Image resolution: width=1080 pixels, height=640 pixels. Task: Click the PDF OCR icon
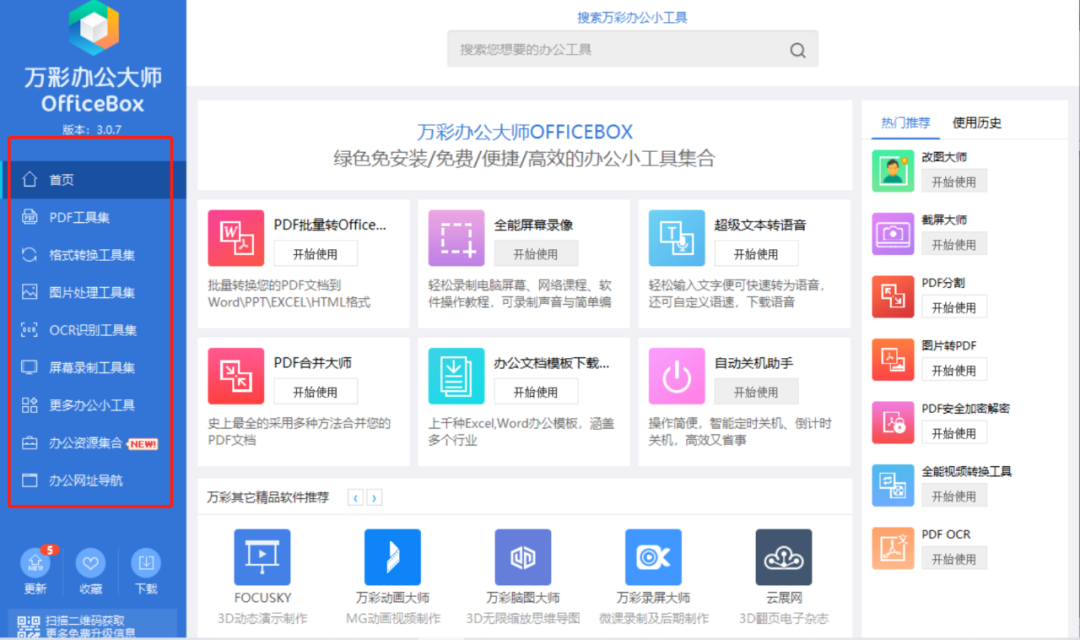click(x=893, y=548)
